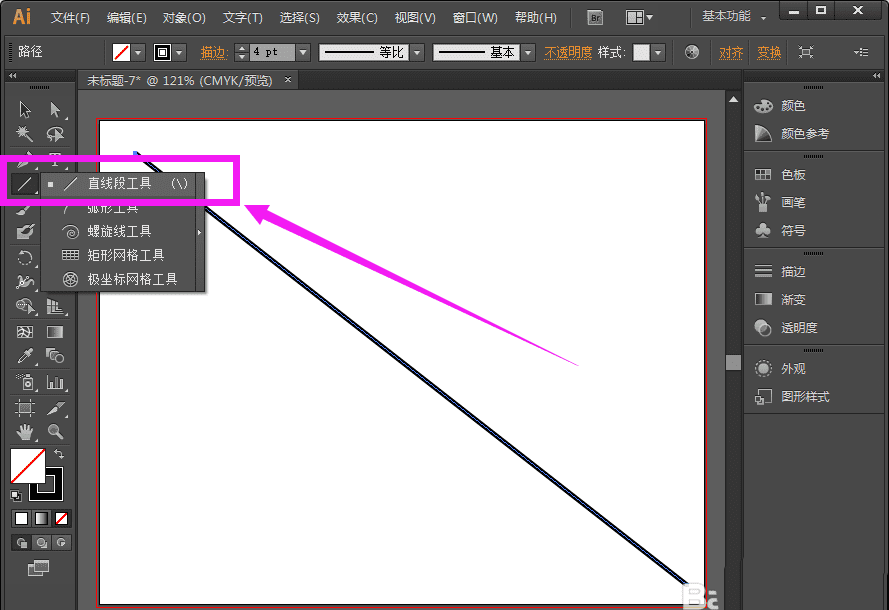Tear off the line tools flyout

[199, 232]
